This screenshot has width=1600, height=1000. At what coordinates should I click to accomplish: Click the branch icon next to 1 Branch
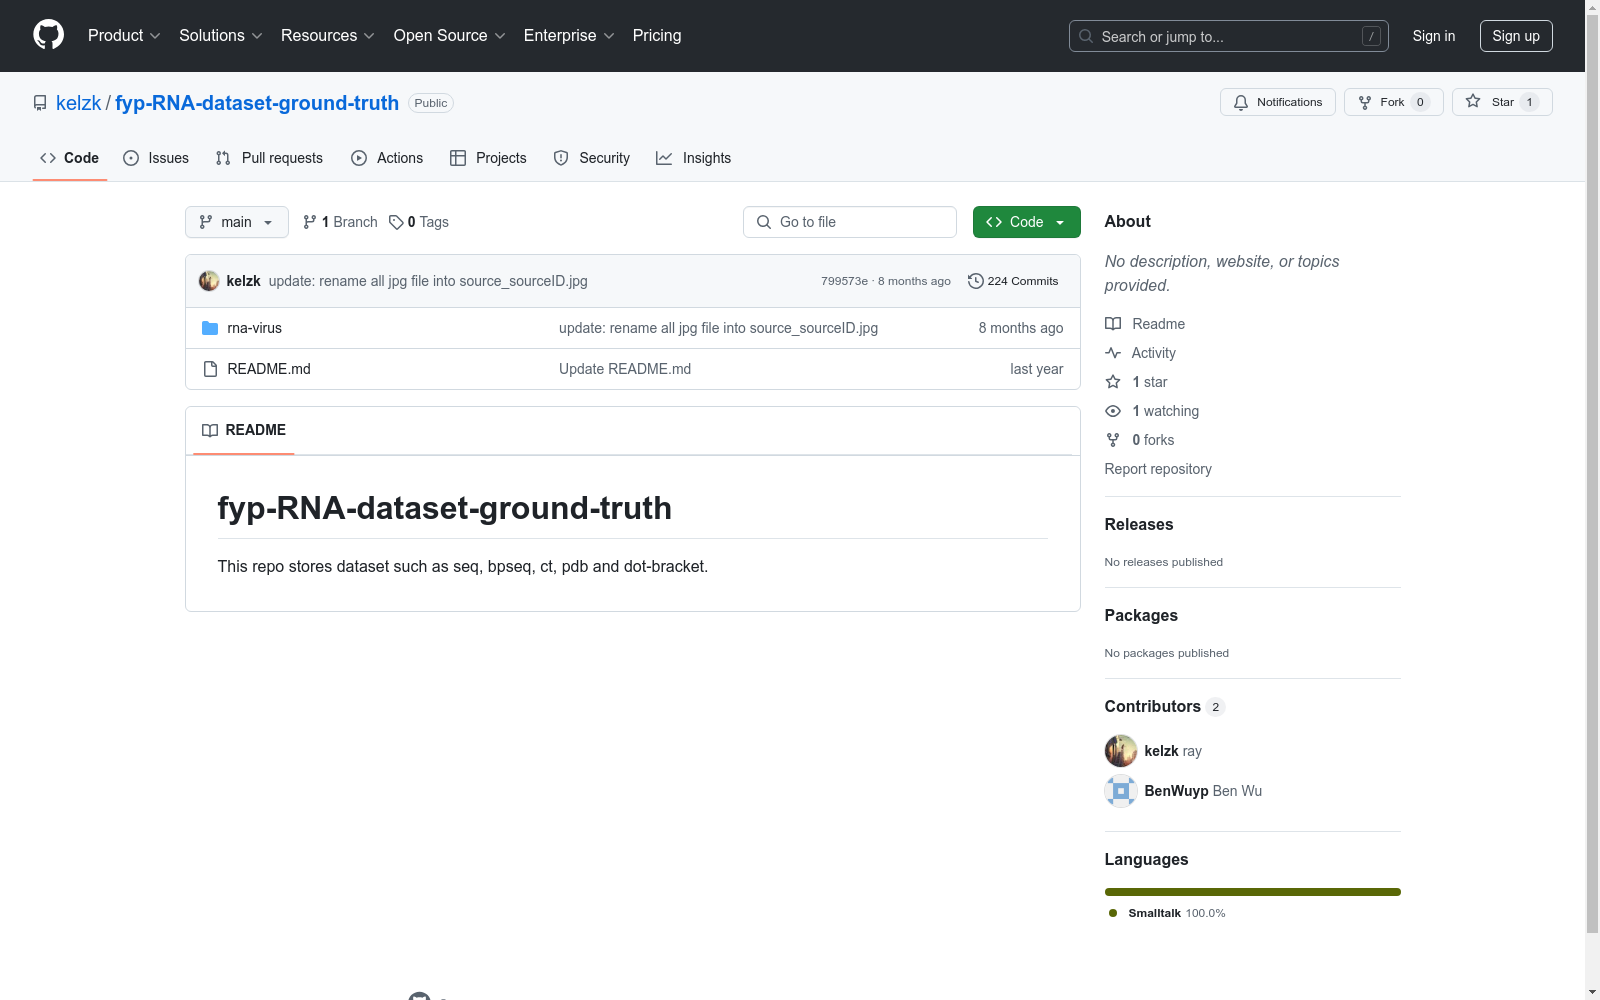pos(310,222)
